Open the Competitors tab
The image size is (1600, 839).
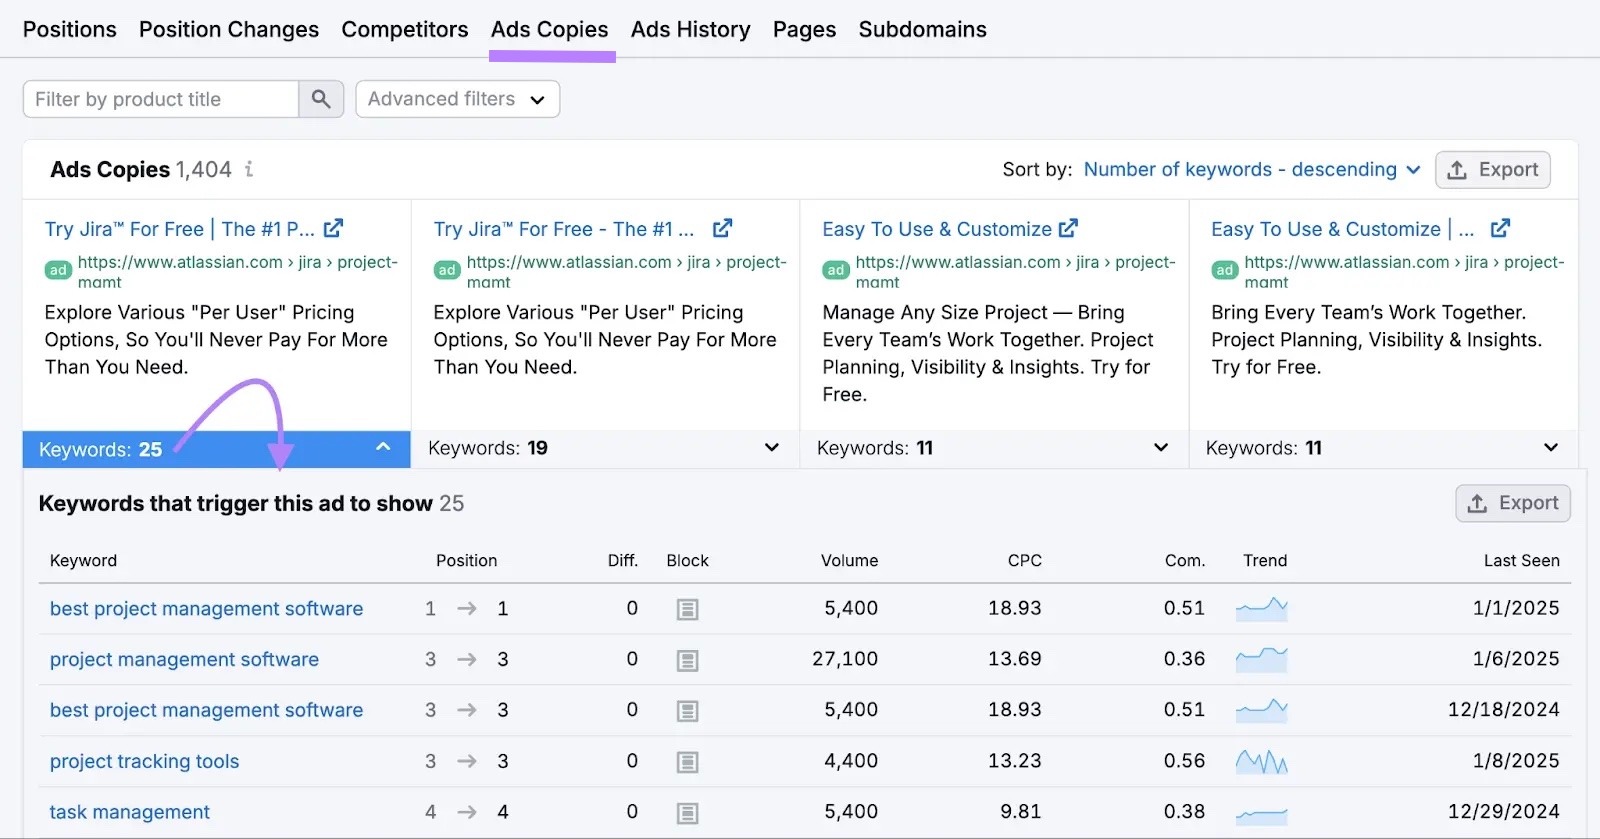pos(404,30)
